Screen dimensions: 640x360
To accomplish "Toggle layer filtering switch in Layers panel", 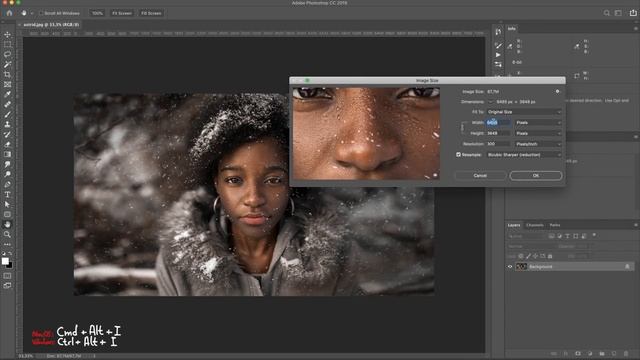I will pos(594,235).
